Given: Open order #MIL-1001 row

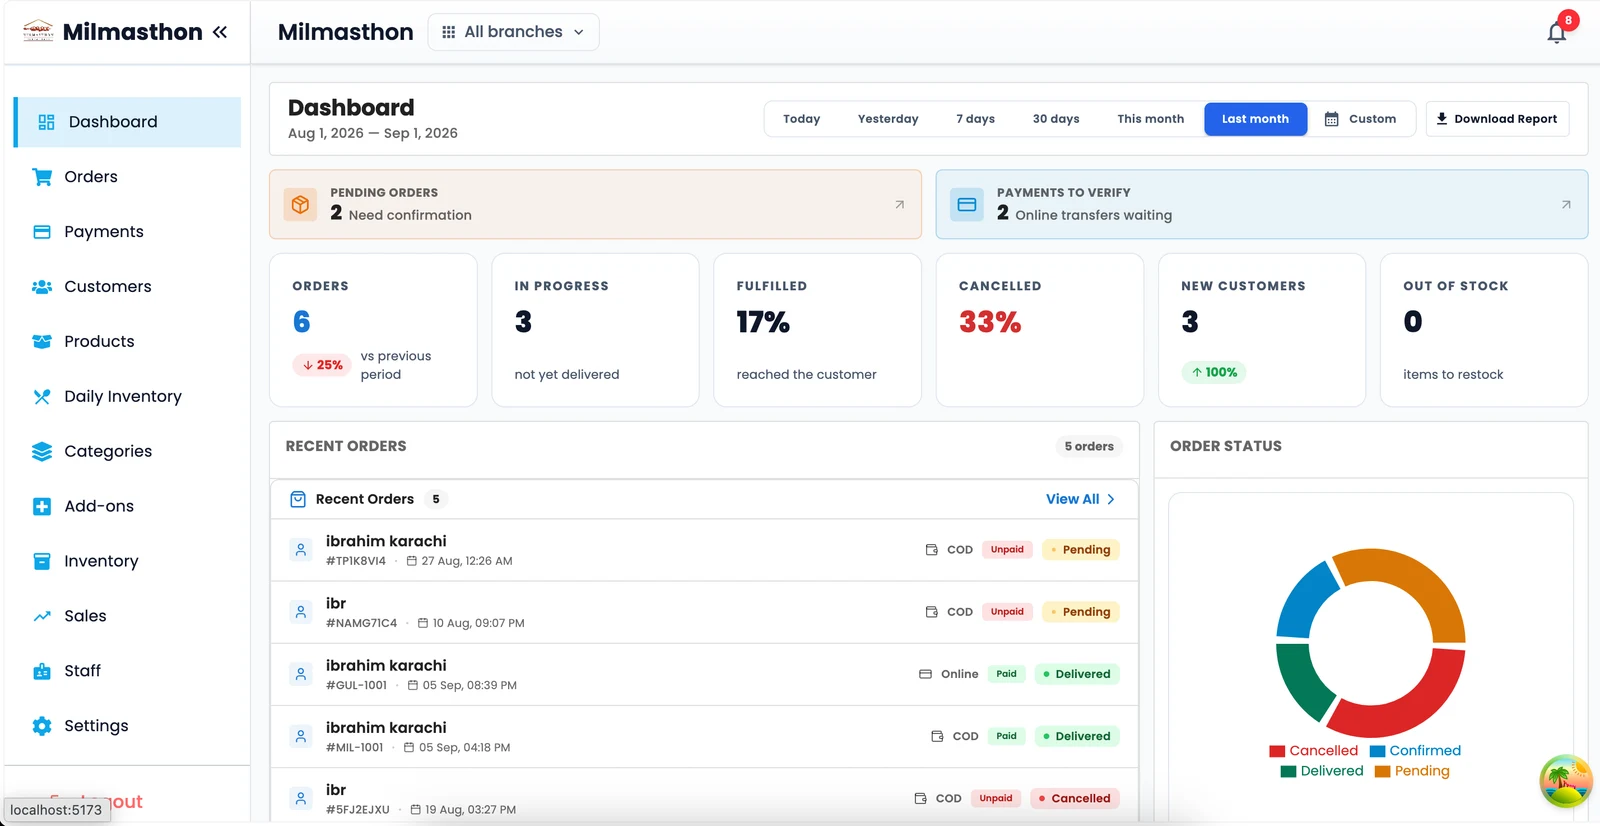Looking at the screenshot, I should click(x=704, y=737).
